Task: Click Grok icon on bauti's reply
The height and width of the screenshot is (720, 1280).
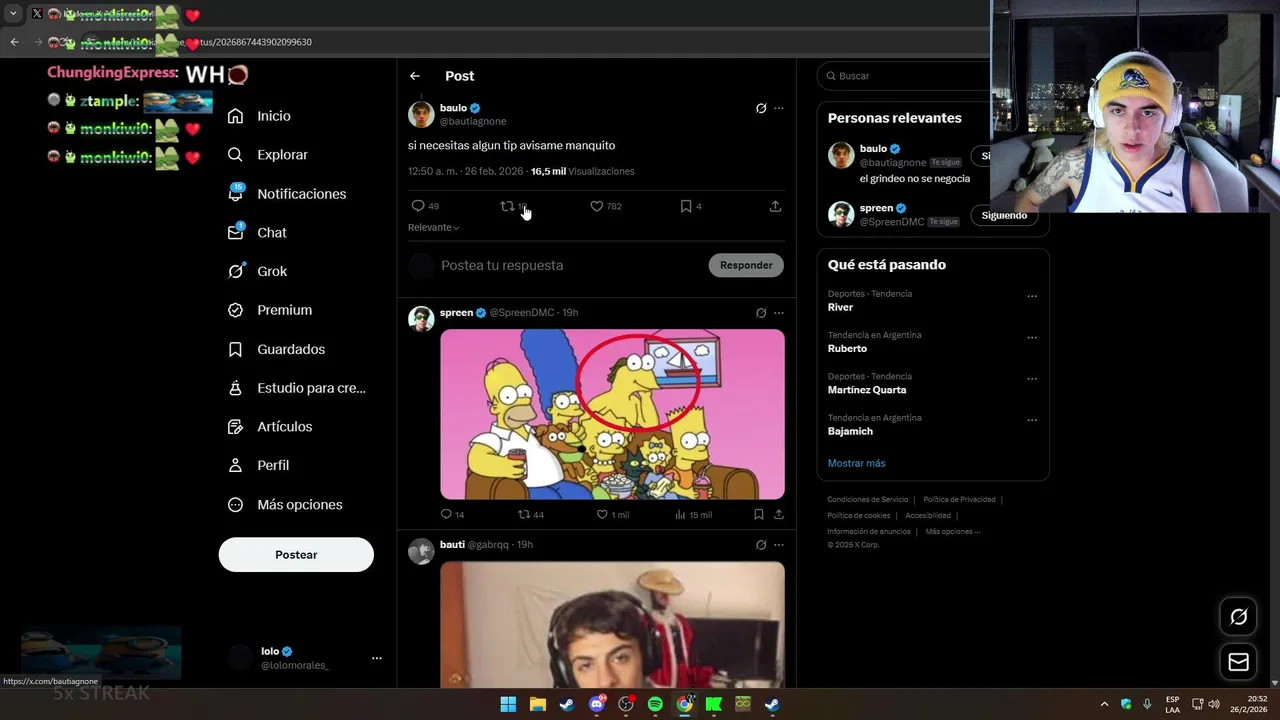Action: pyautogui.click(x=761, y=545)
